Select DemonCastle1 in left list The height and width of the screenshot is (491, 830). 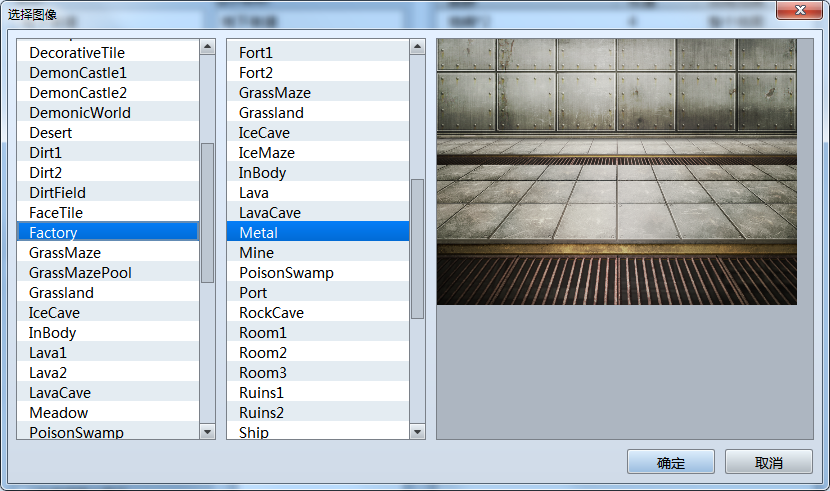coord(108,72)
